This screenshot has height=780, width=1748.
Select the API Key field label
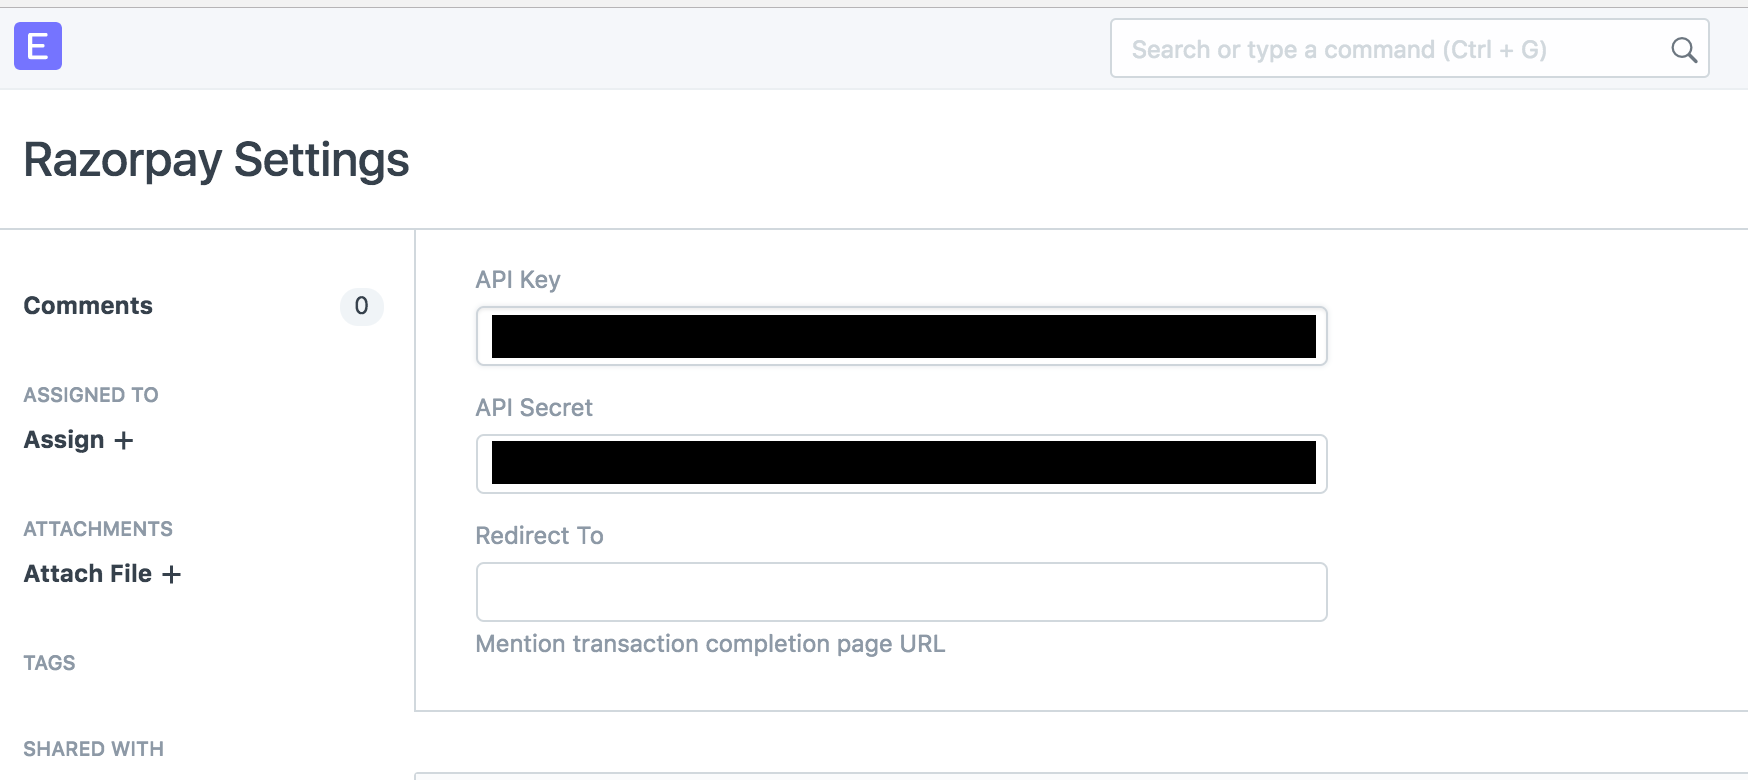pos(518,279)
